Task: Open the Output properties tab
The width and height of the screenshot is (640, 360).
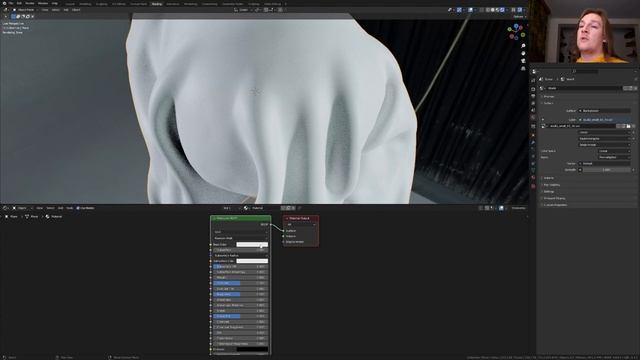Action: point(533,96)
